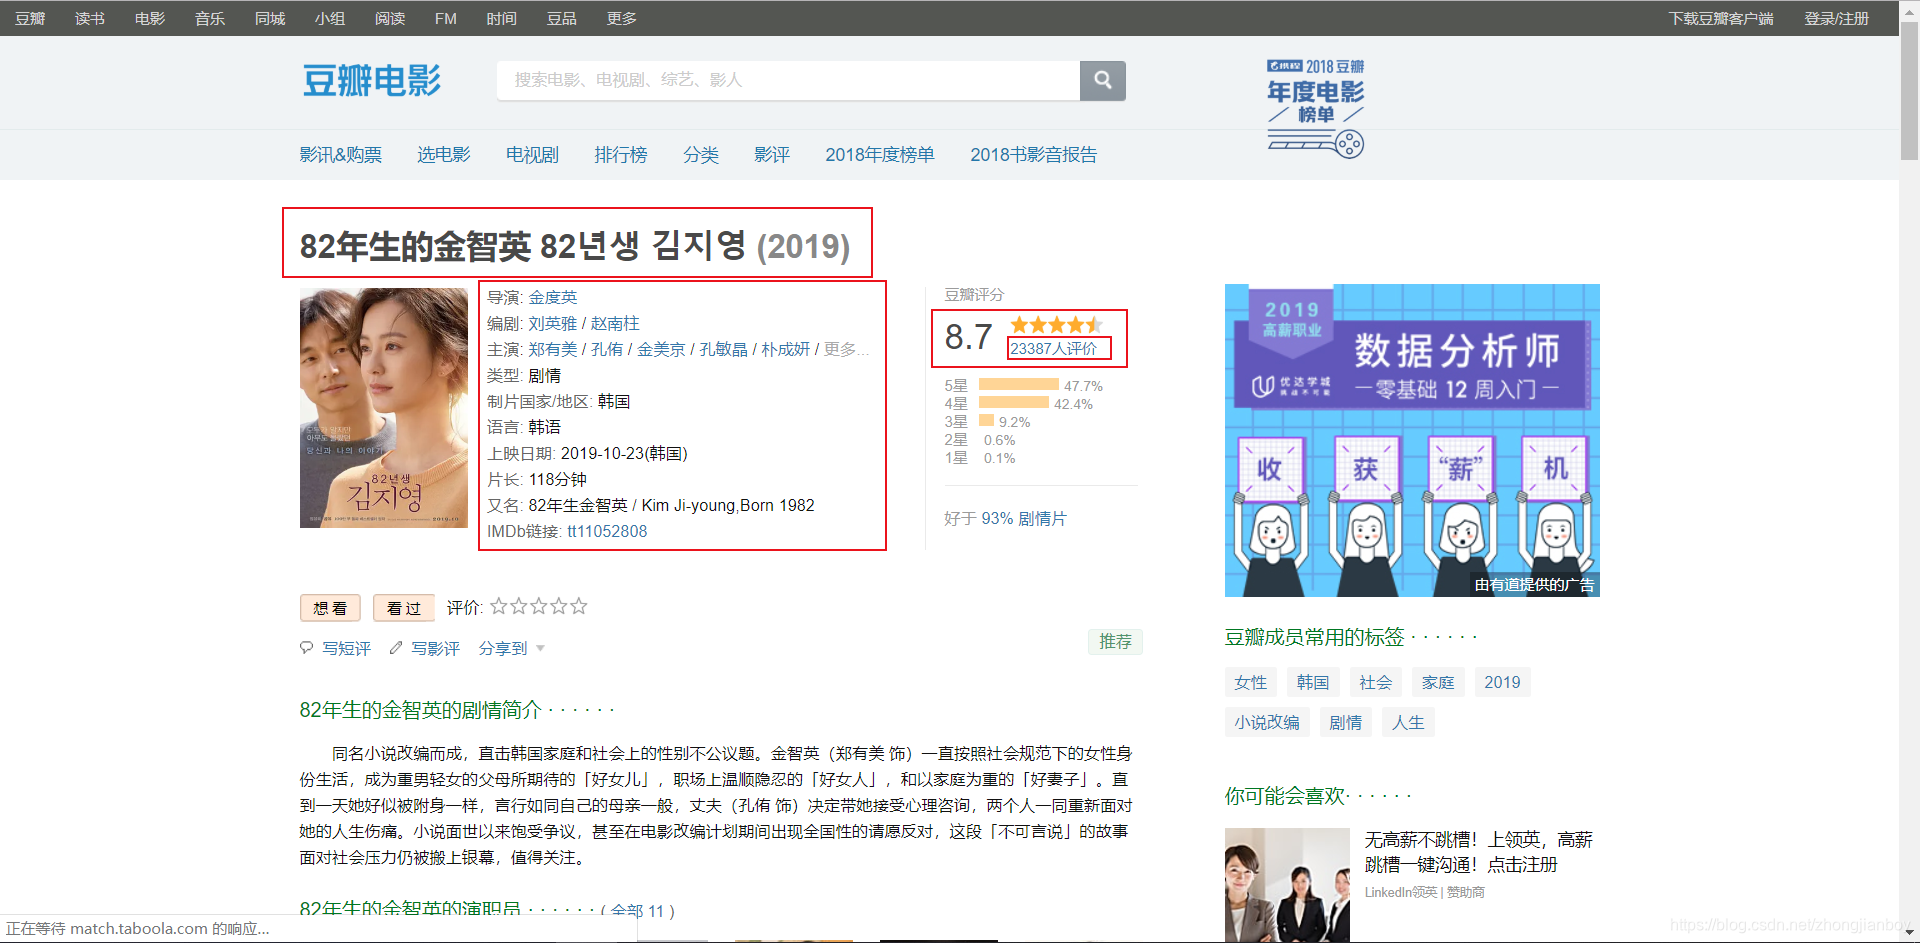Open actor 孔侑 link
Viewport: 1920px width, 943px height.
coord(607,349)
